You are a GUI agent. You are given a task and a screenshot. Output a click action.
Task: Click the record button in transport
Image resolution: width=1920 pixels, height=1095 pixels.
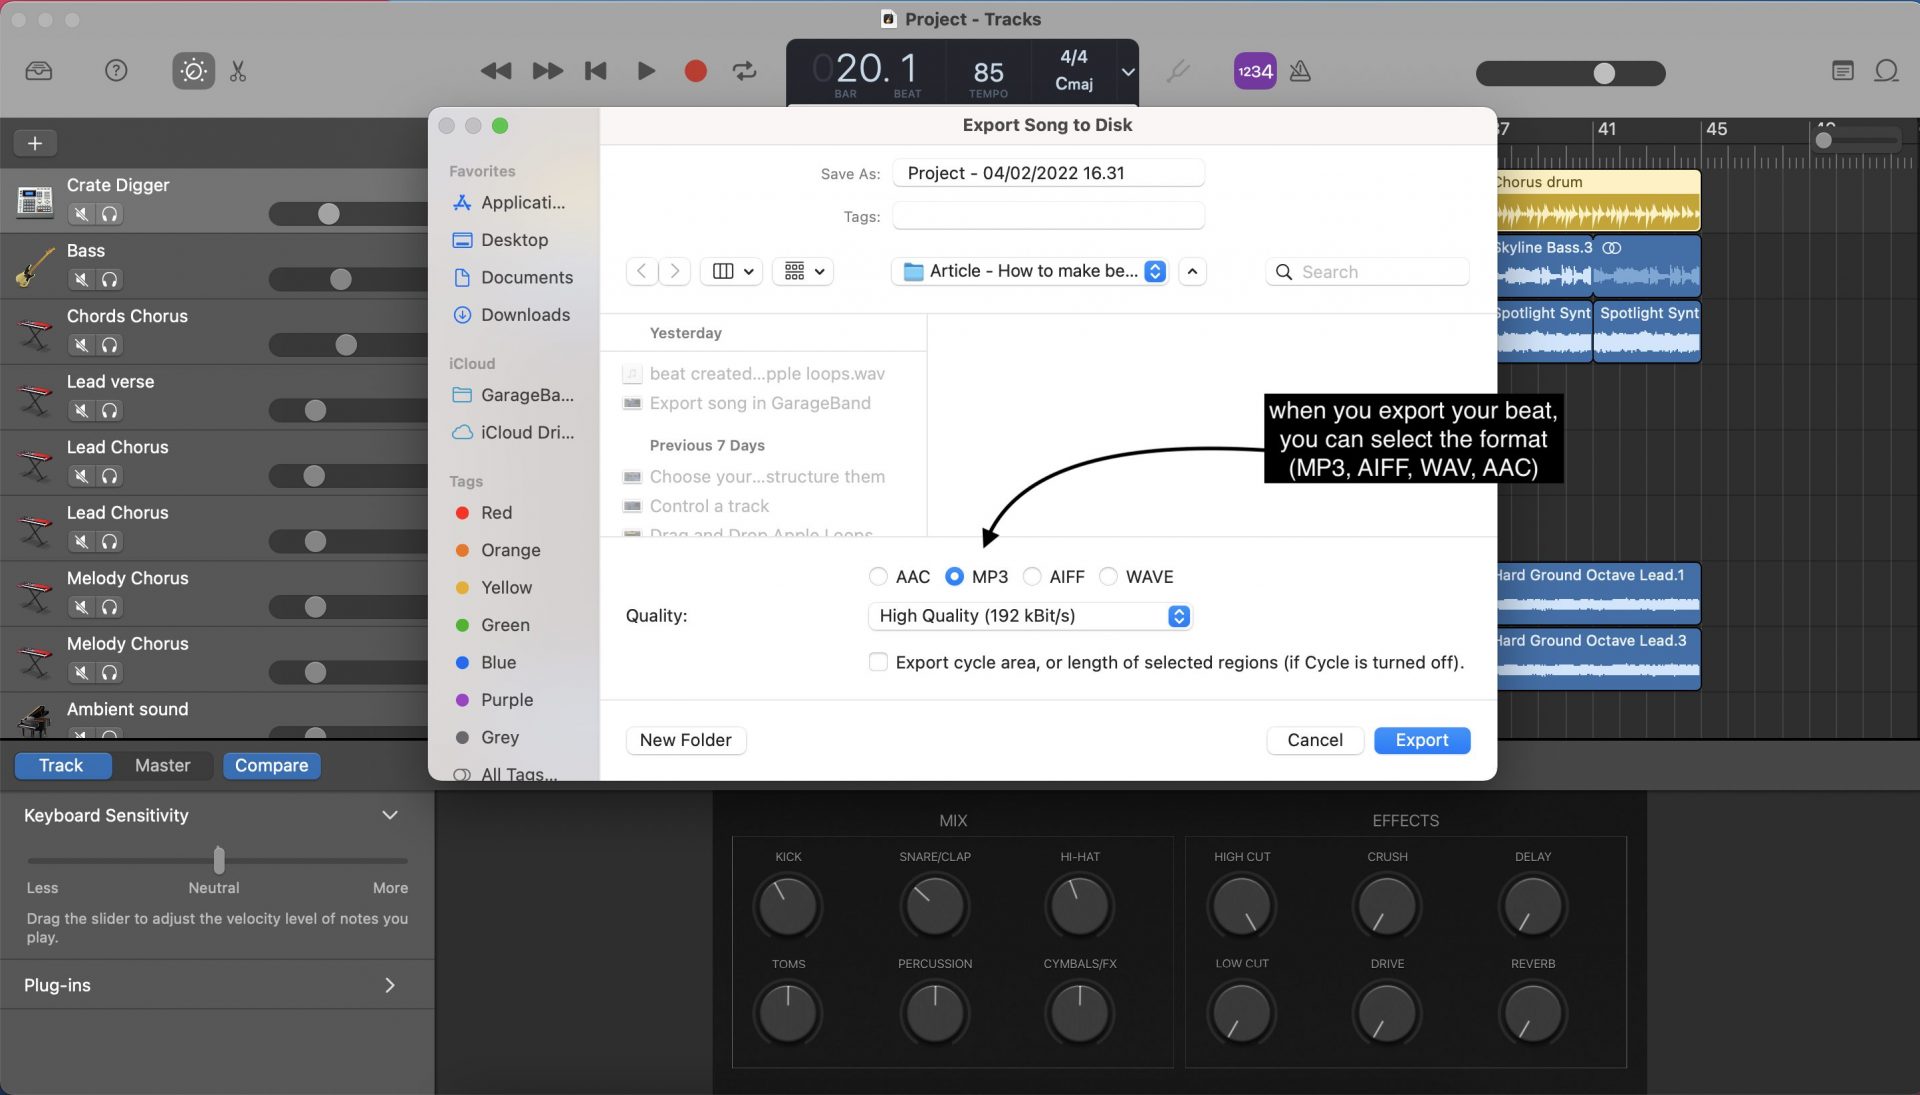(x=695, y=70)
